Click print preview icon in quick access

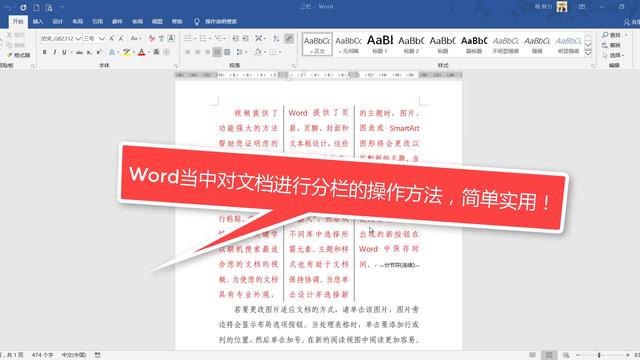click(49, 7)
